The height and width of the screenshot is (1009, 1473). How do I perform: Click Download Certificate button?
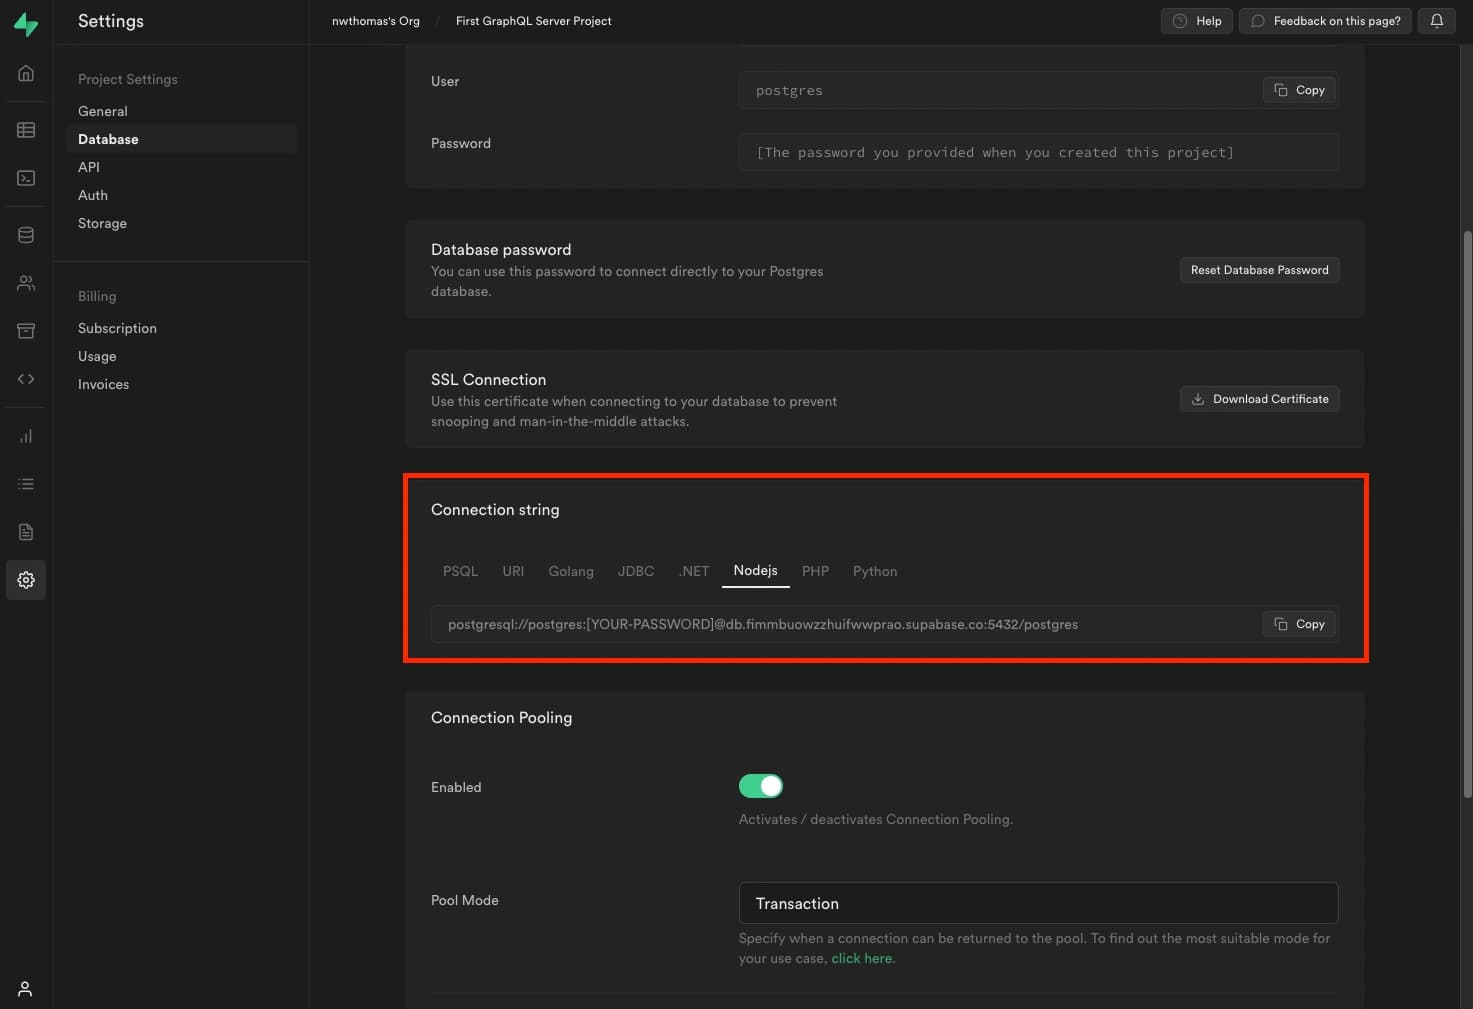(1259, 399)
